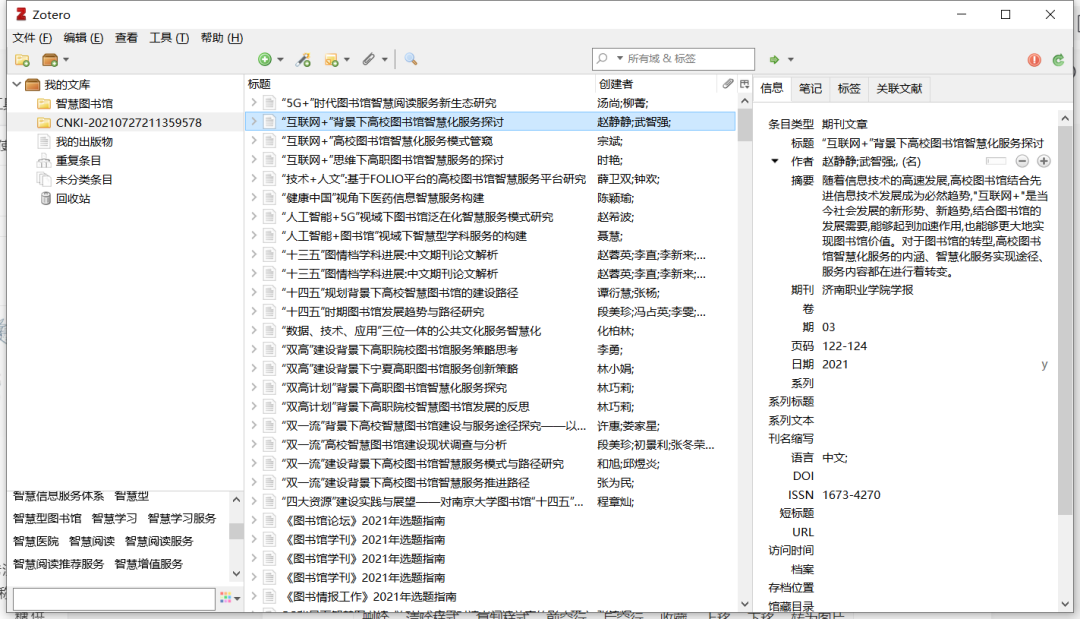Toggle the single-field creator name mode button
This screenshot has height=619, width=1080.
[996, 161]
